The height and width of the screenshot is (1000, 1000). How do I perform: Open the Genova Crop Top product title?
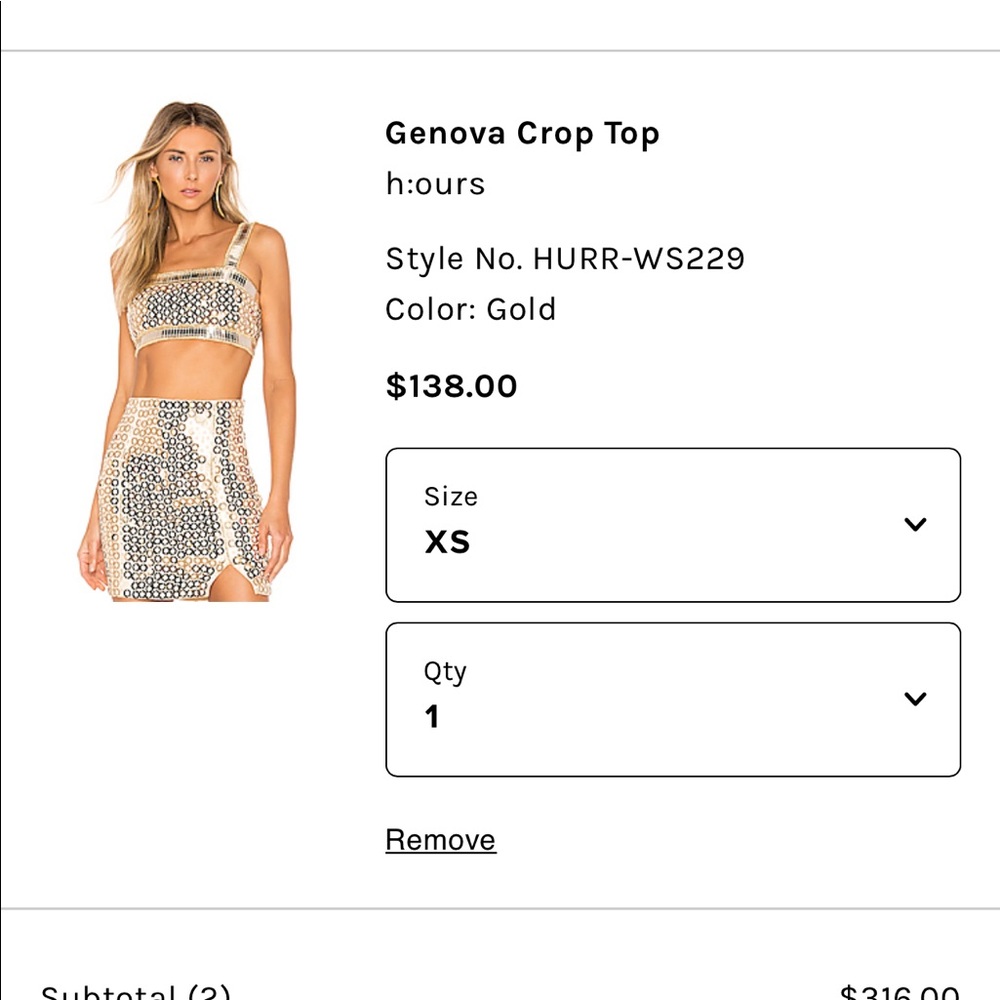point(522,133)
